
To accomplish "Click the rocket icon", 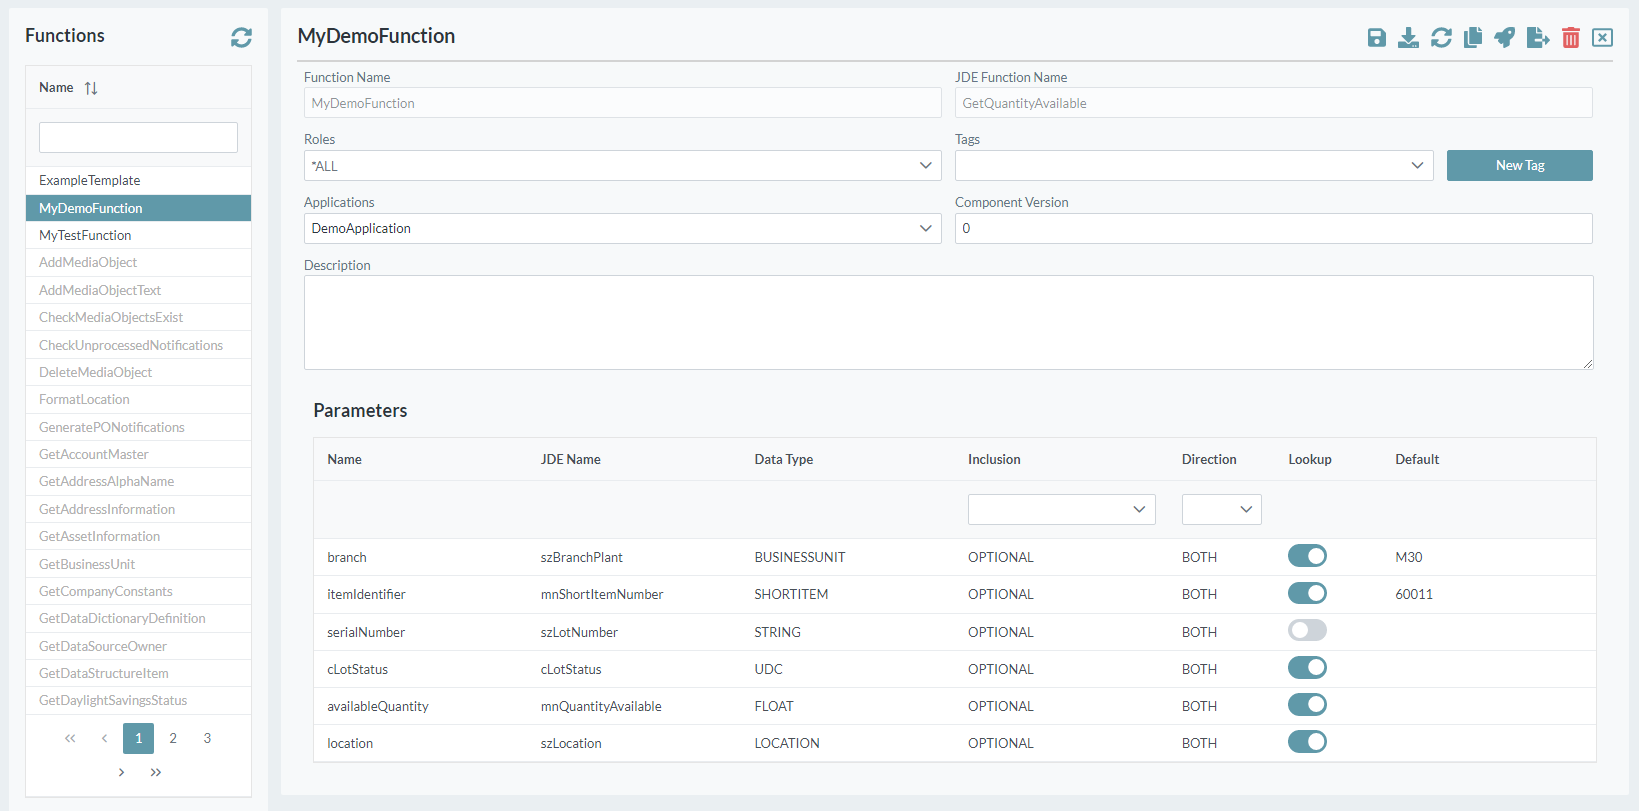I will tap(1505, 38).
